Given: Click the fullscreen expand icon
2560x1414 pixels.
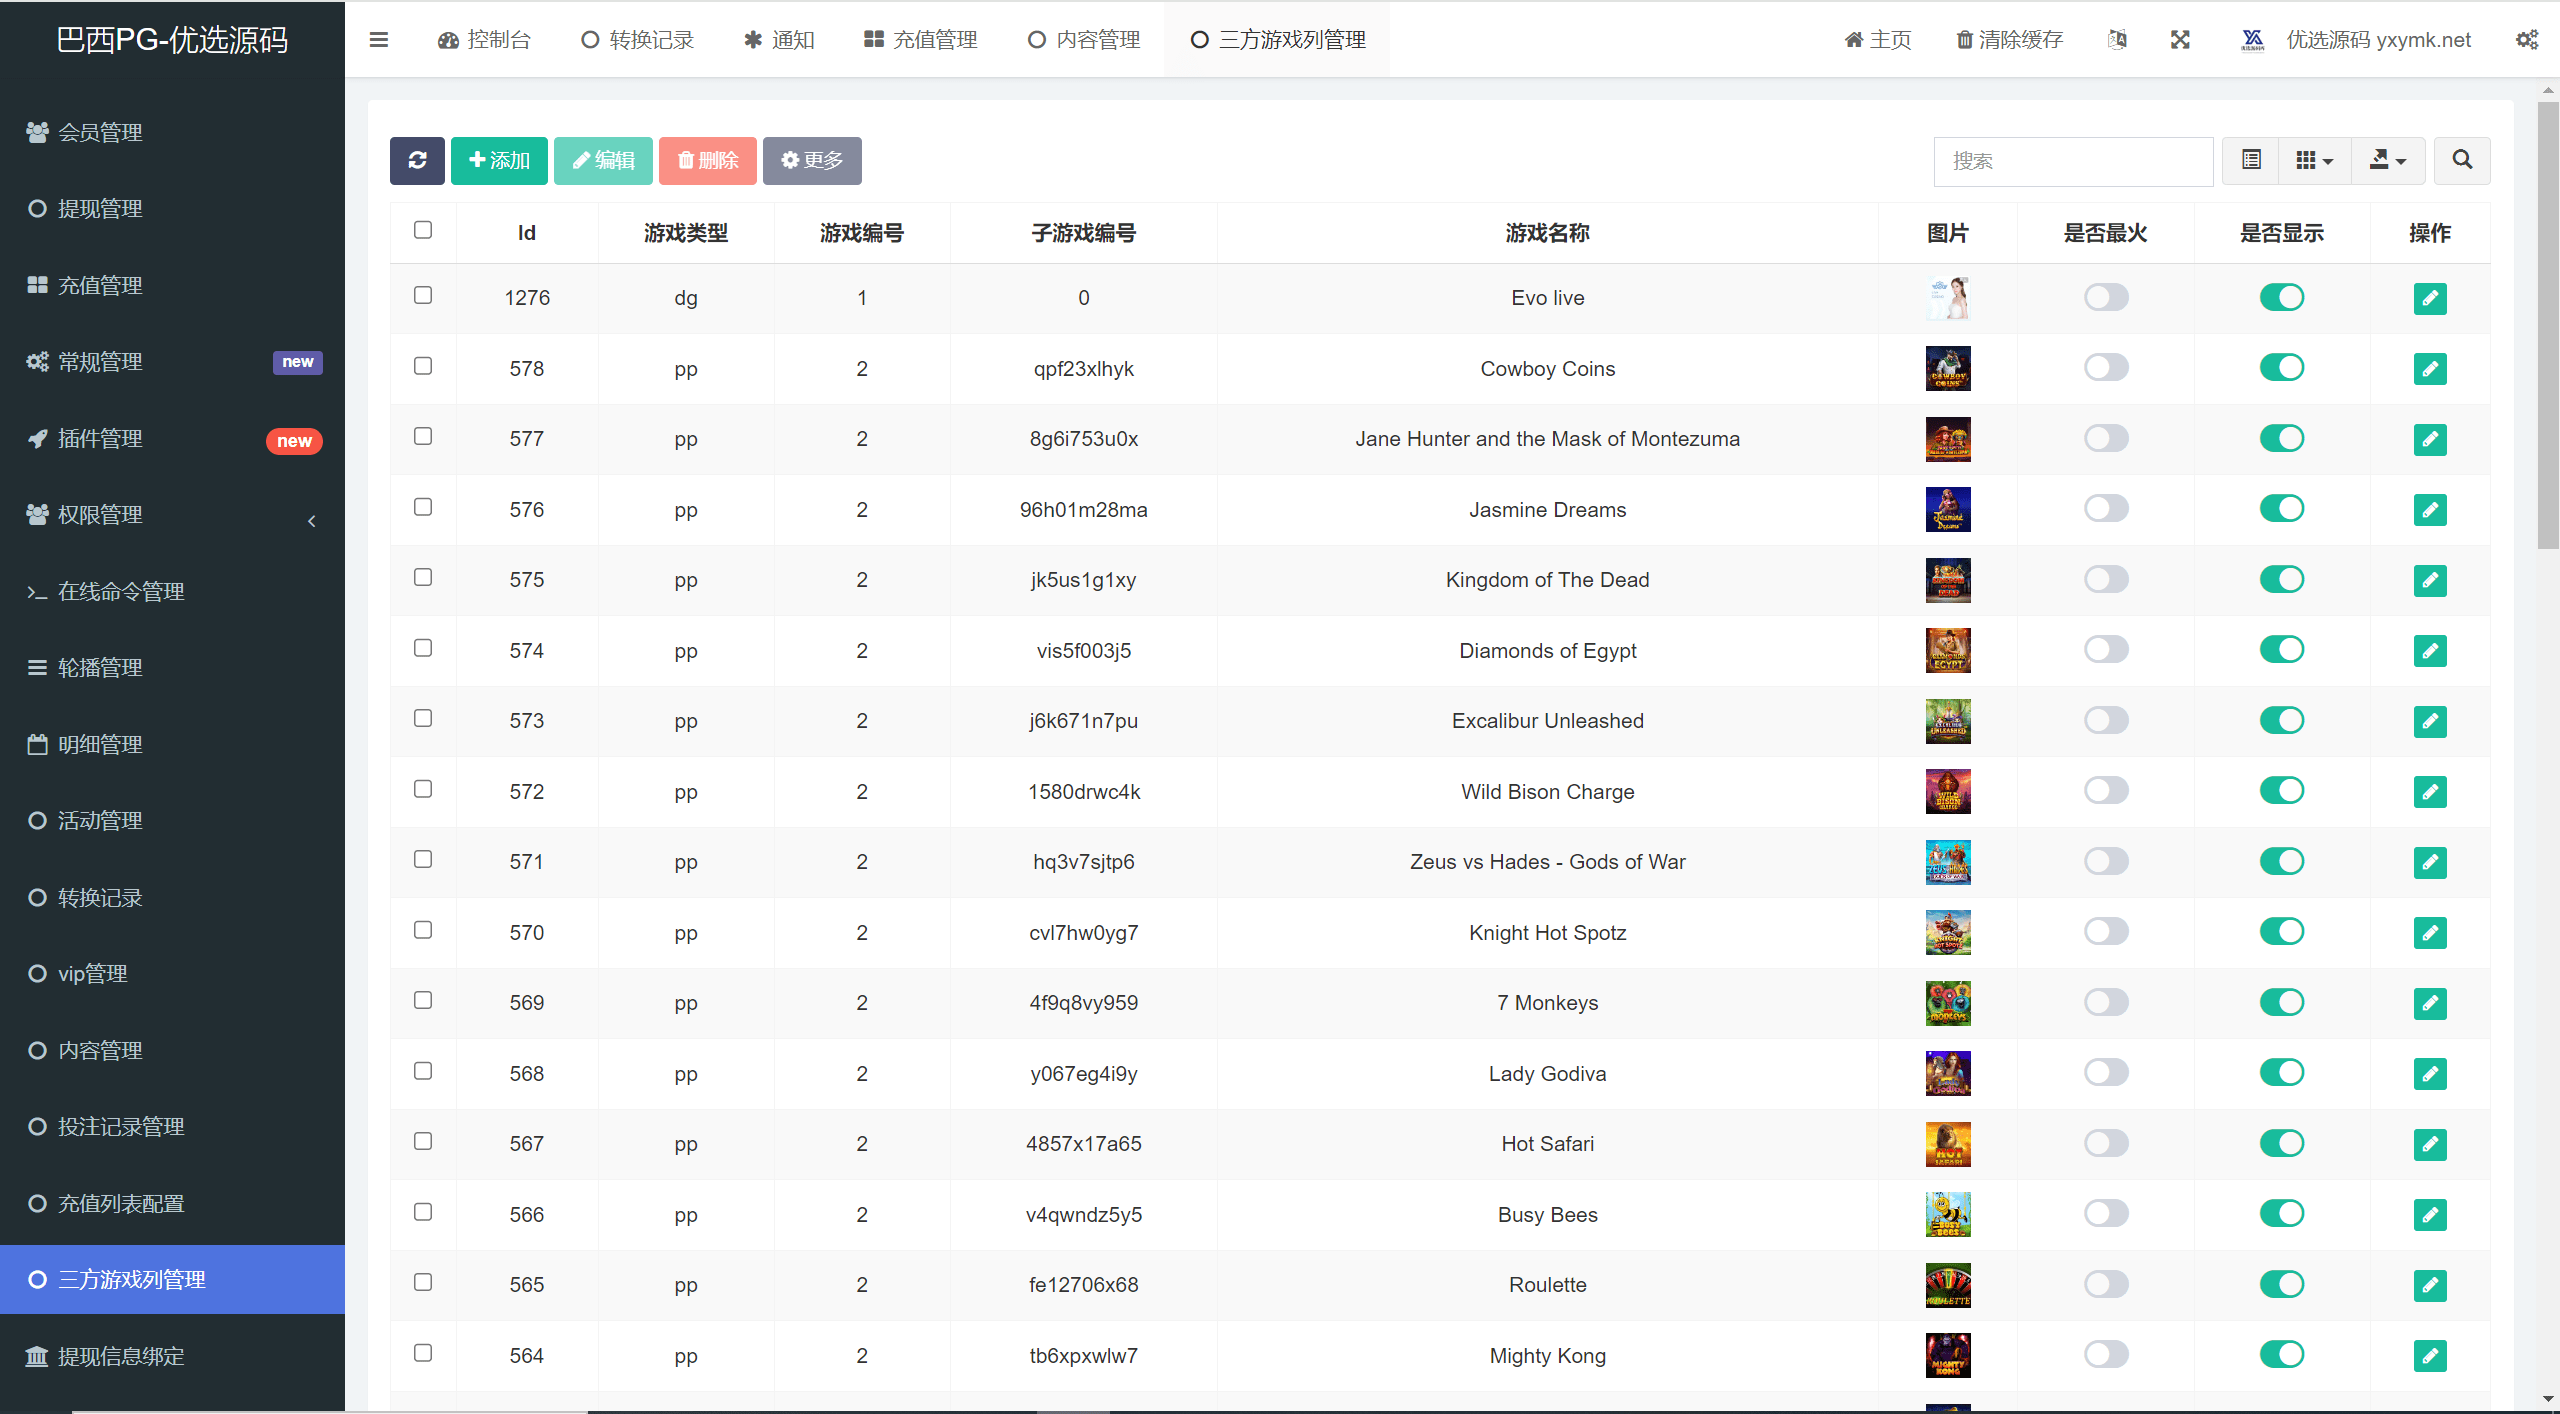Looking at the screenshot, I should (2180, 40).
